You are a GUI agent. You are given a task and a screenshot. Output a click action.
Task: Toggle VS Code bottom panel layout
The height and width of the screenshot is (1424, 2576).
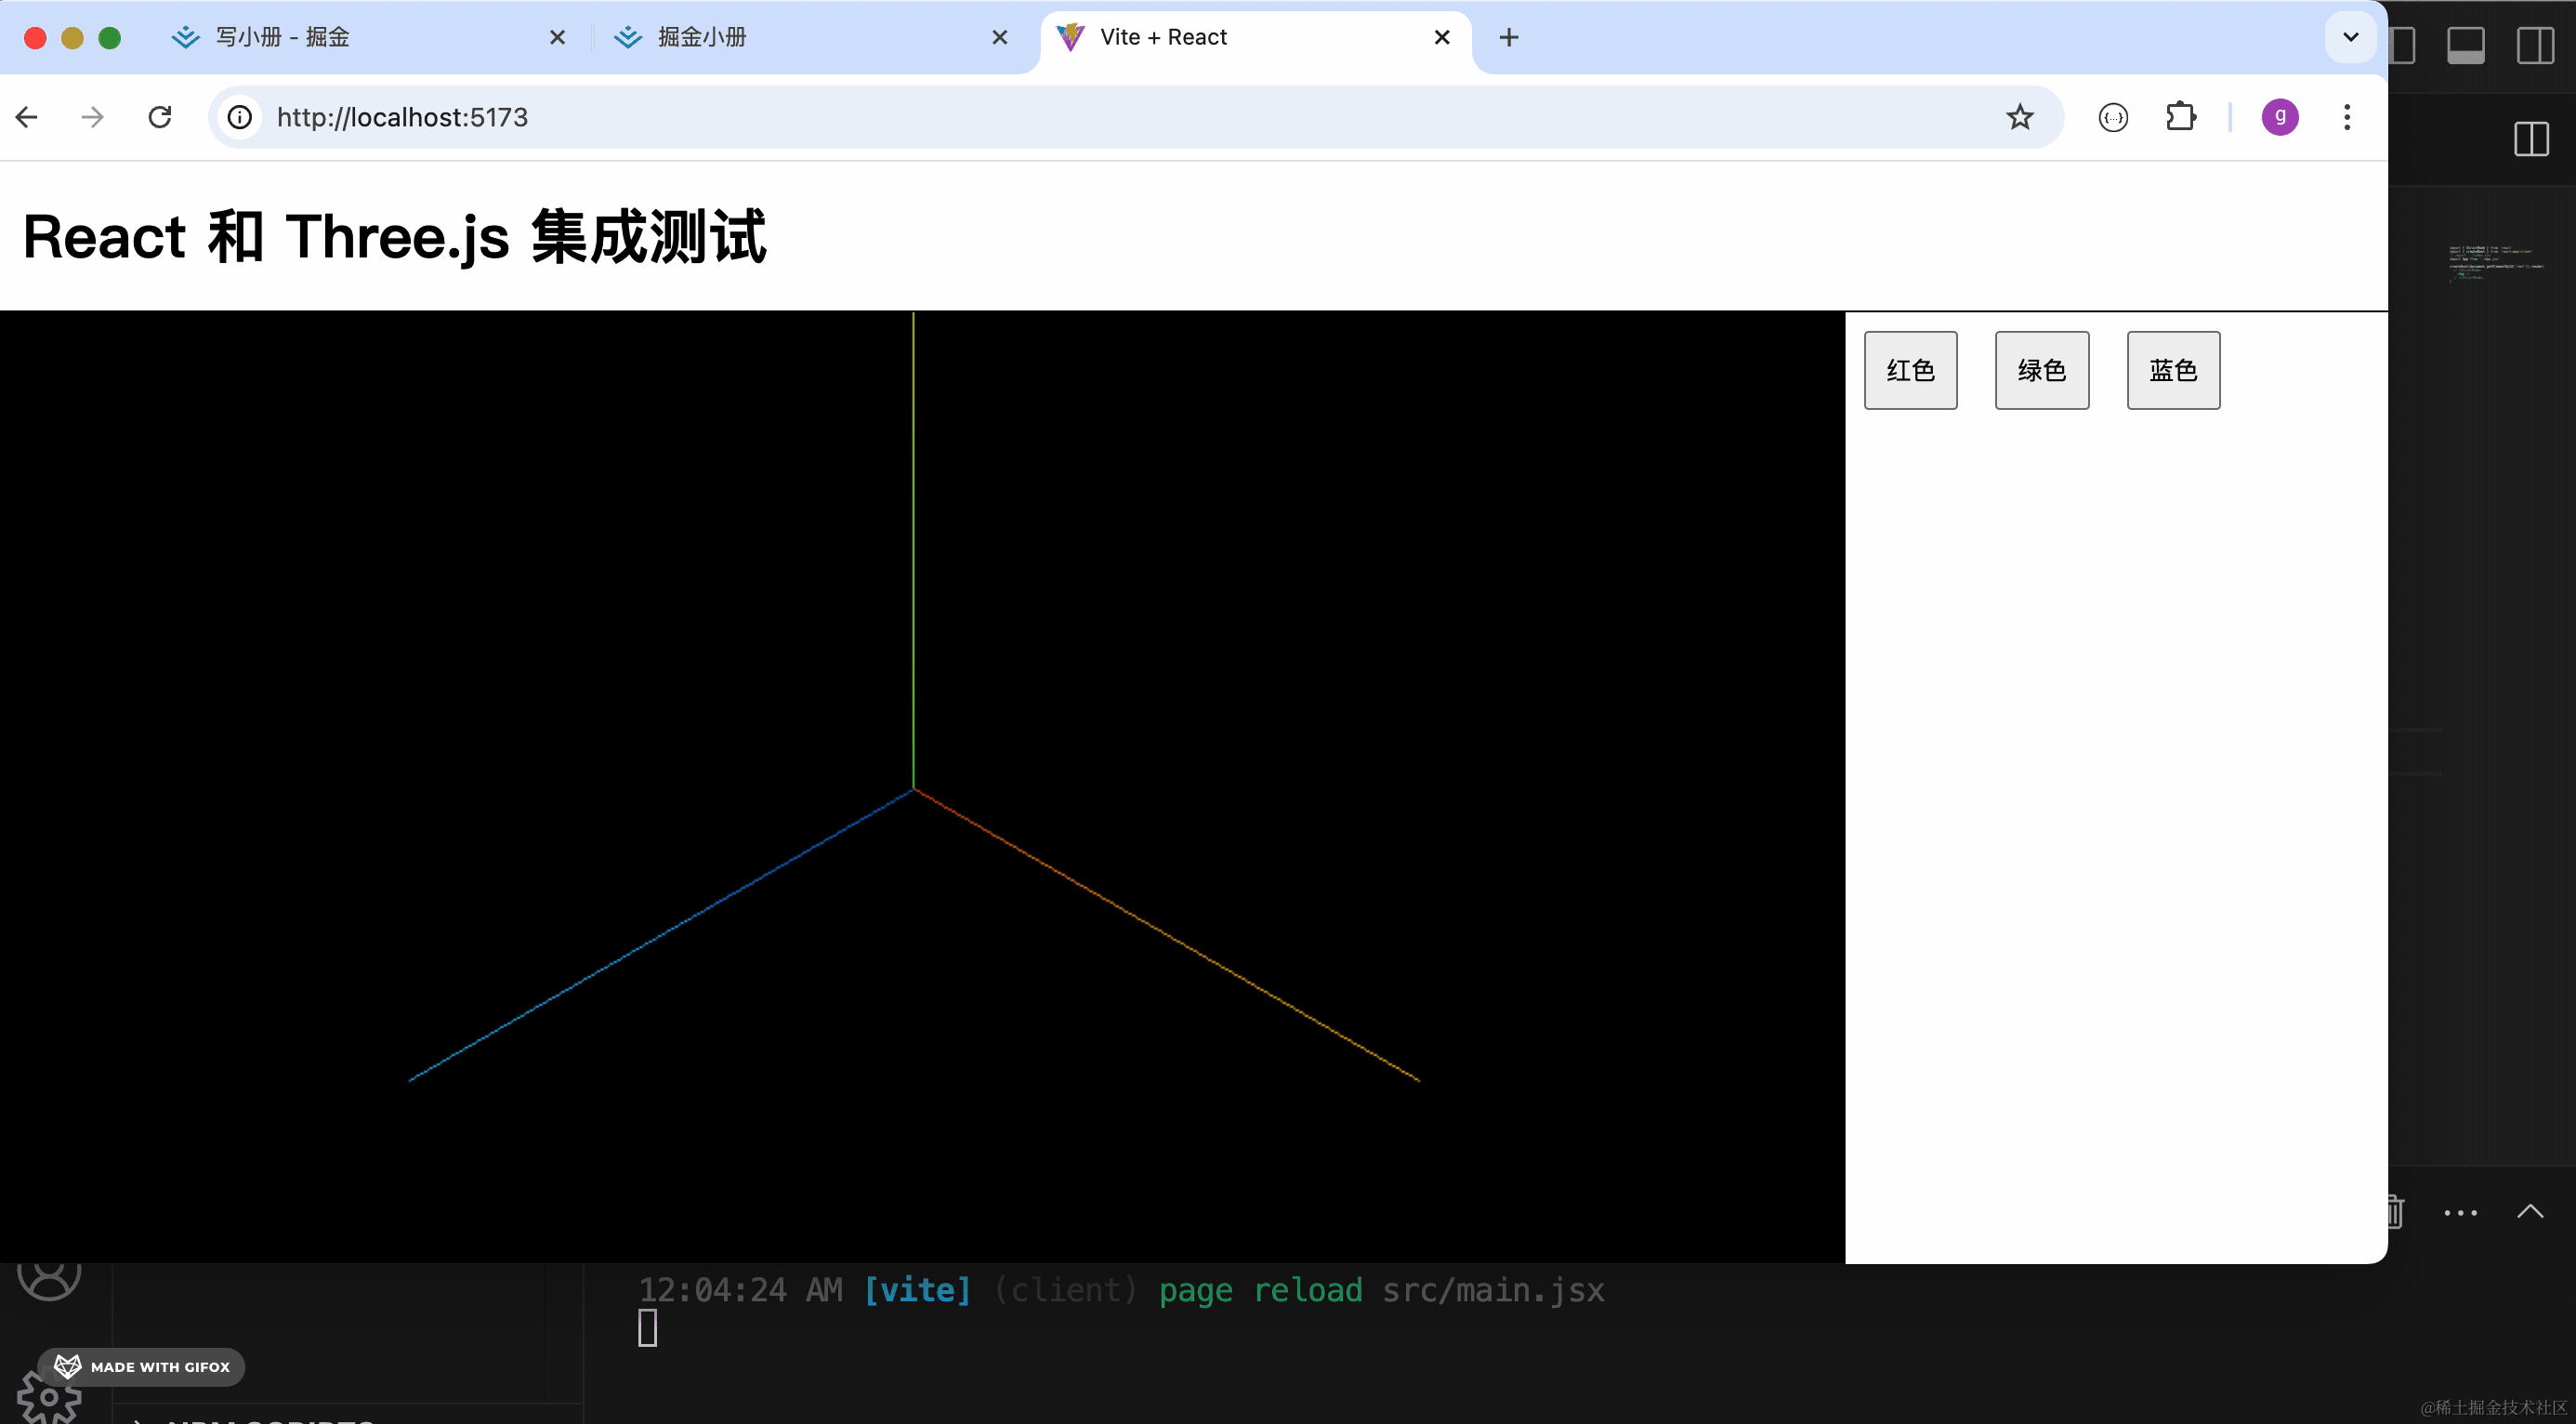[2465, 45]
